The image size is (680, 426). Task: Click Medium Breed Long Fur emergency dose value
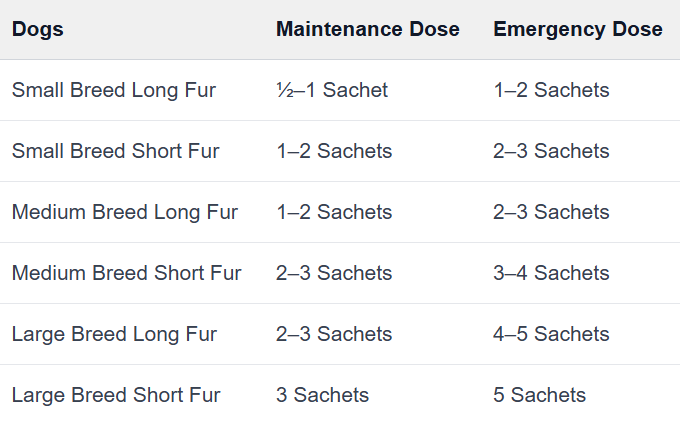(x=551, y=212)
